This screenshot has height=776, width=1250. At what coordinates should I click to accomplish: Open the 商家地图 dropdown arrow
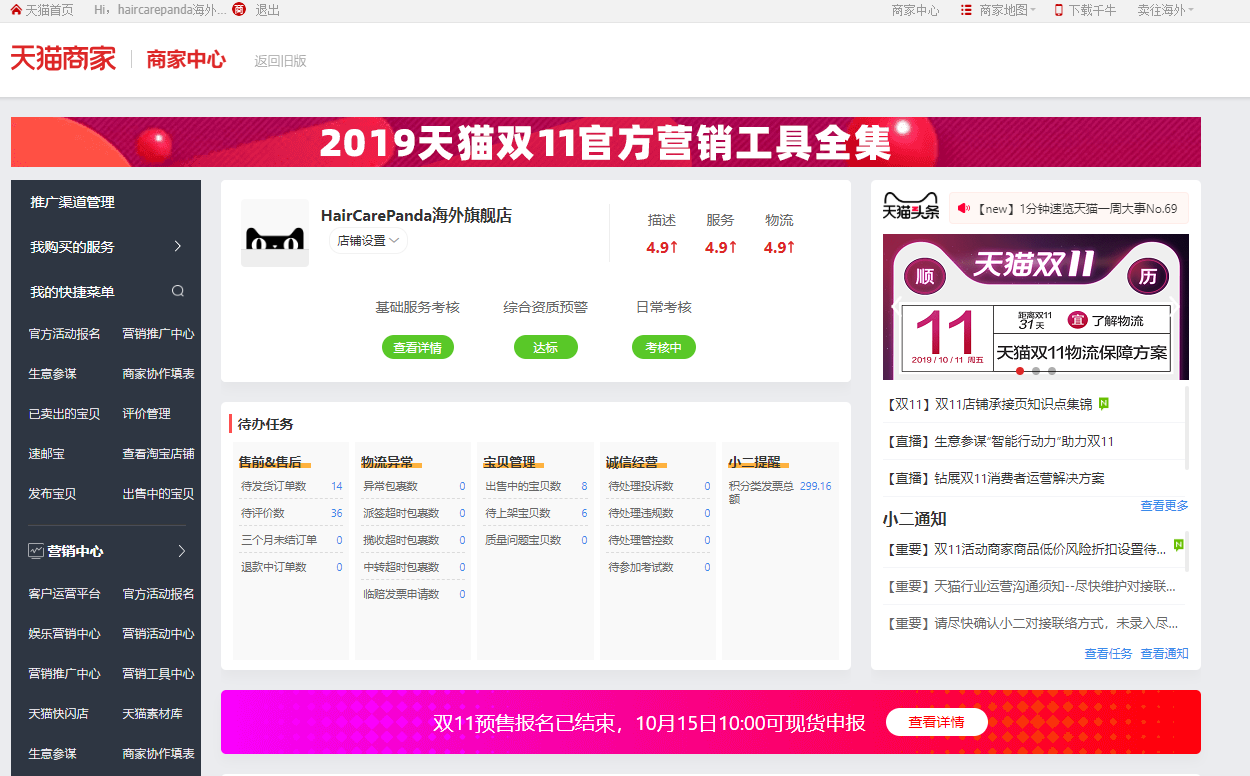[x=1033, y=10]
